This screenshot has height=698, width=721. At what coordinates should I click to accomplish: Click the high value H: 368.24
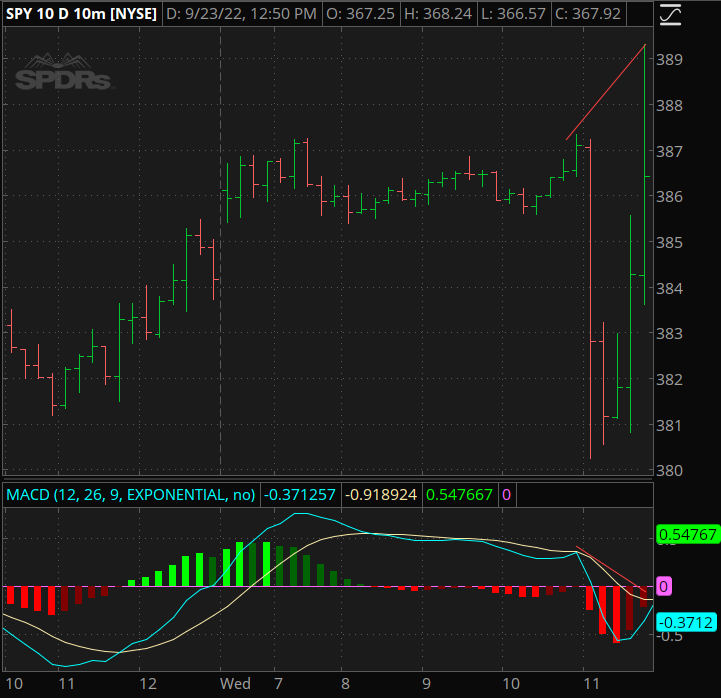pyautogui.click(x=438, y=14)
